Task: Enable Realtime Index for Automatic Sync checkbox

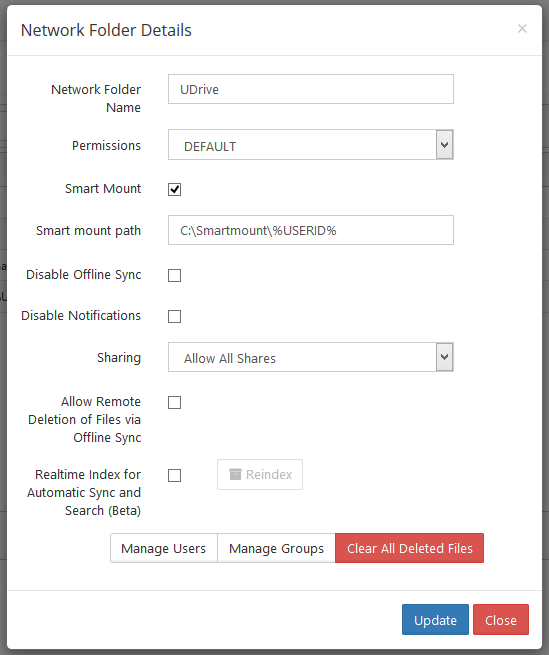Action: click(174, 475)
